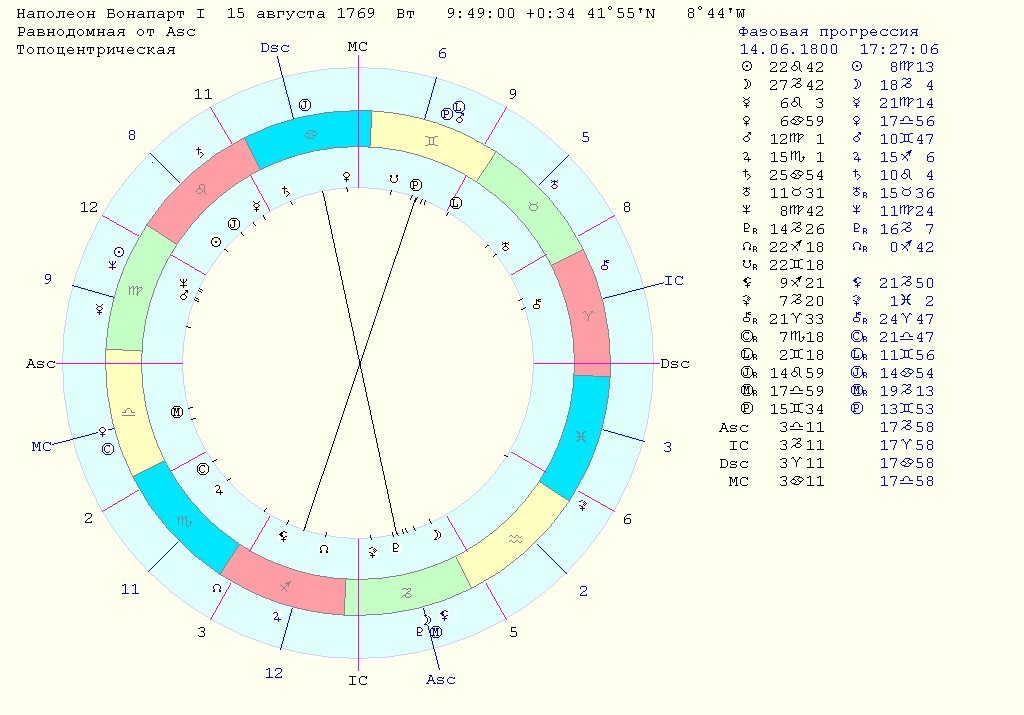Select the black house number 12 on the wheel
1024x715 pixels.
(89, 208)
